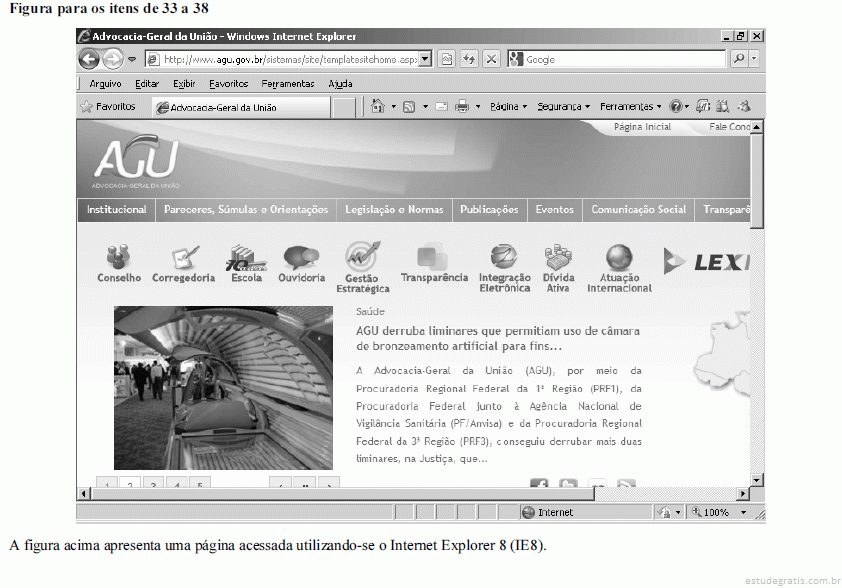Expand the feeds dropdown arrow
Image resolution: width=842 pixels, height=588 pixels.
click(425, 107)
